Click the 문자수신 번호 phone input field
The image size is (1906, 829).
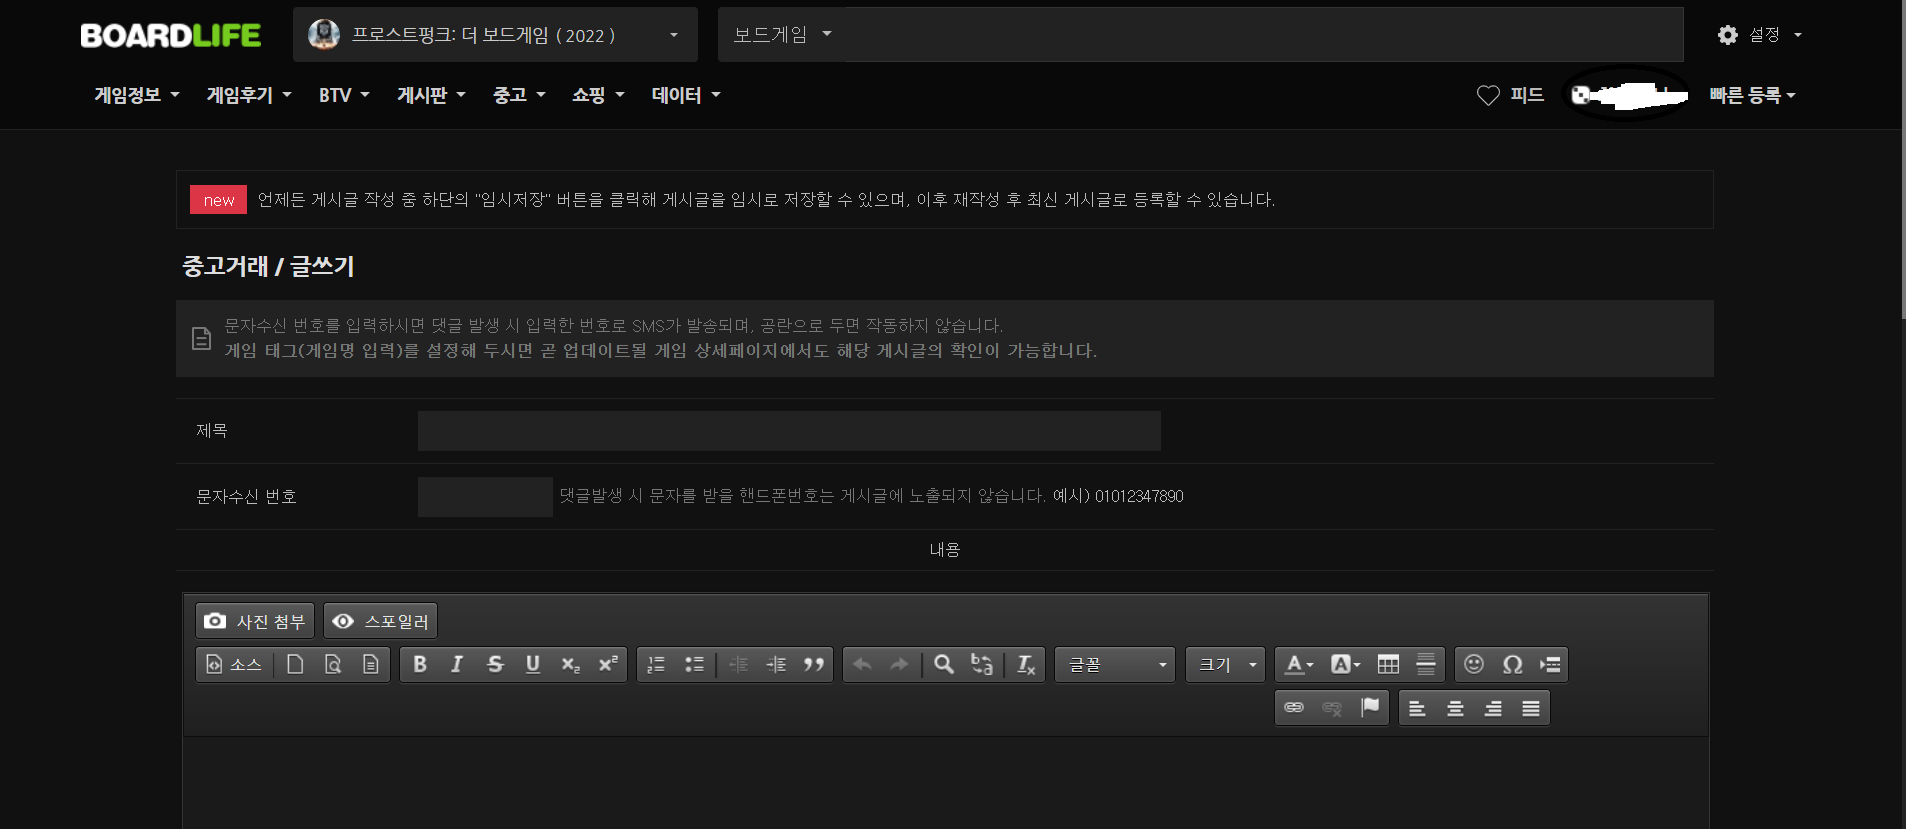pyautogui.click(x=485, y=497)
